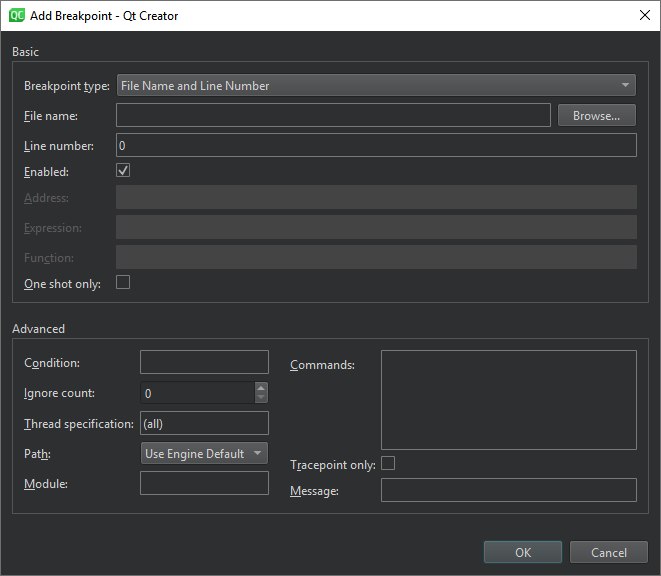Click the File name input field
Viewport: 661px width, 576px height.
(333, 116)
